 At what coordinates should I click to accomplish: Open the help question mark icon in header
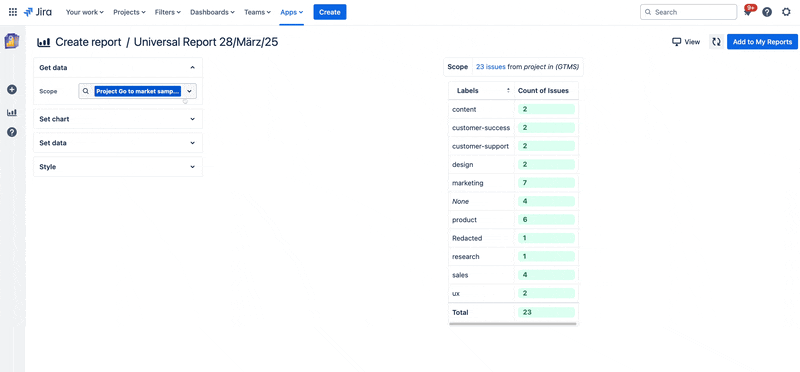(x=767, y=12)
